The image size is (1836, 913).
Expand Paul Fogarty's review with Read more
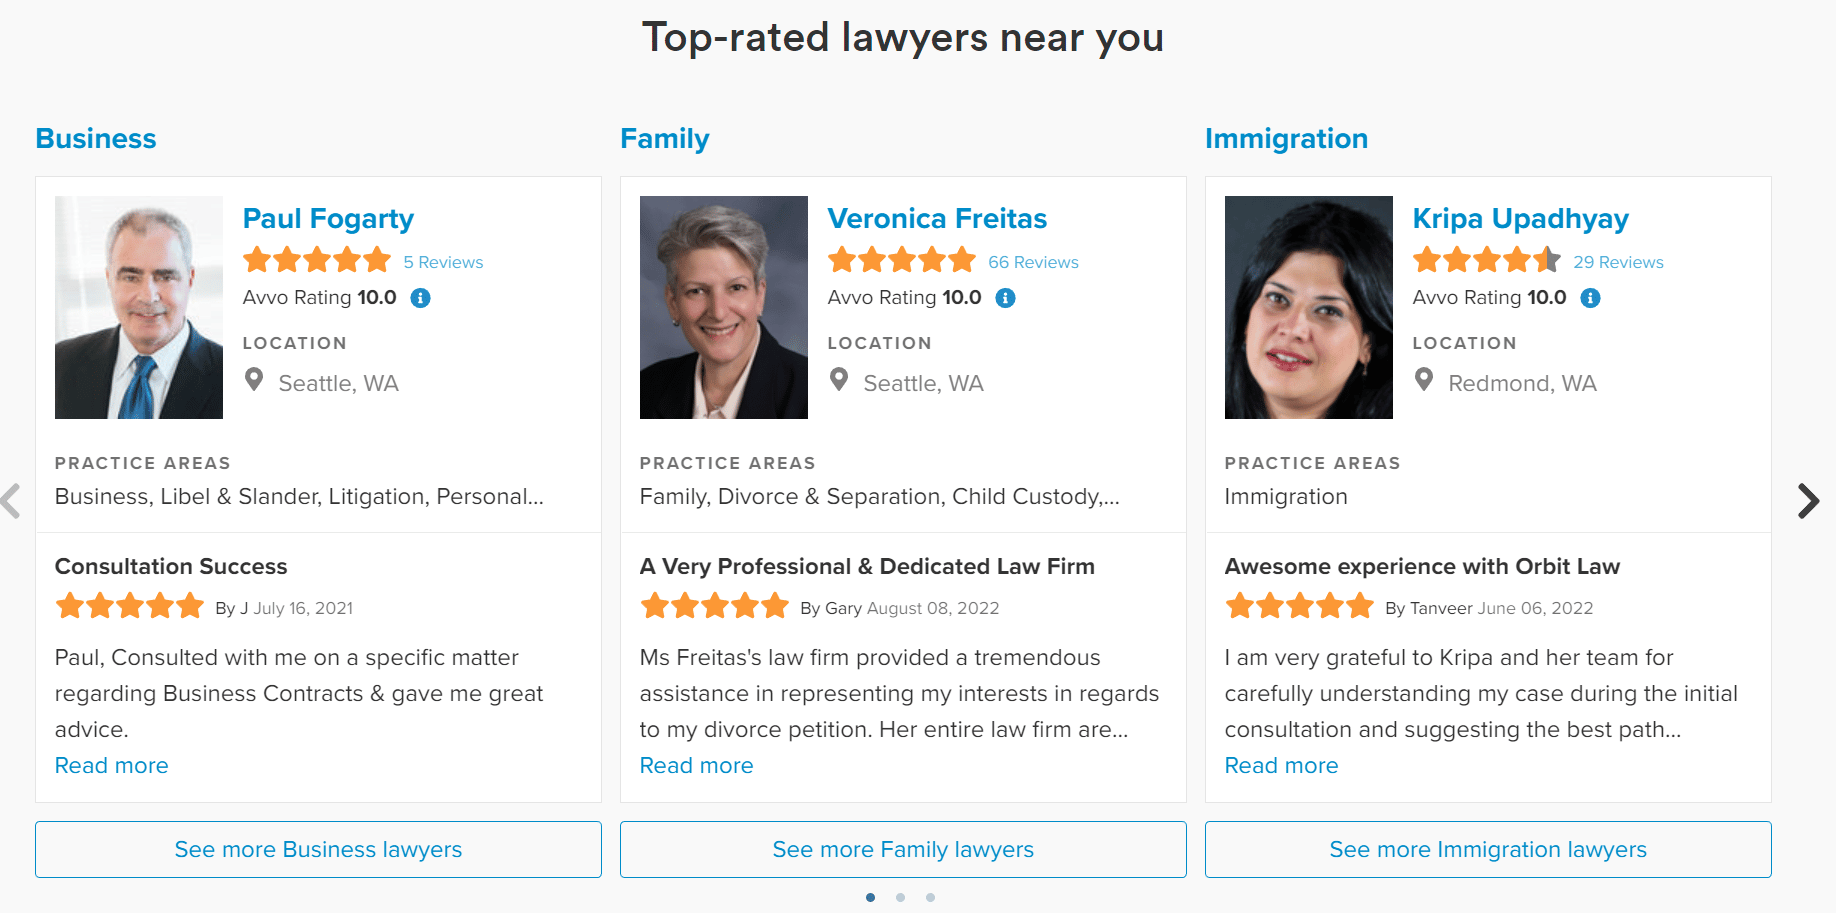click(x=112, y=766)
